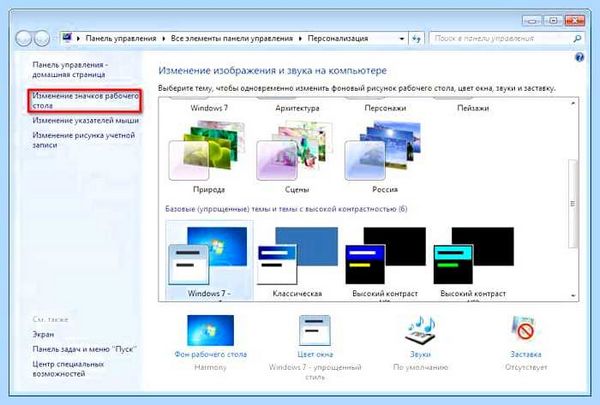Click the Пейзажи theme label
Screen dimensions: 600x405
pos(473,108)
